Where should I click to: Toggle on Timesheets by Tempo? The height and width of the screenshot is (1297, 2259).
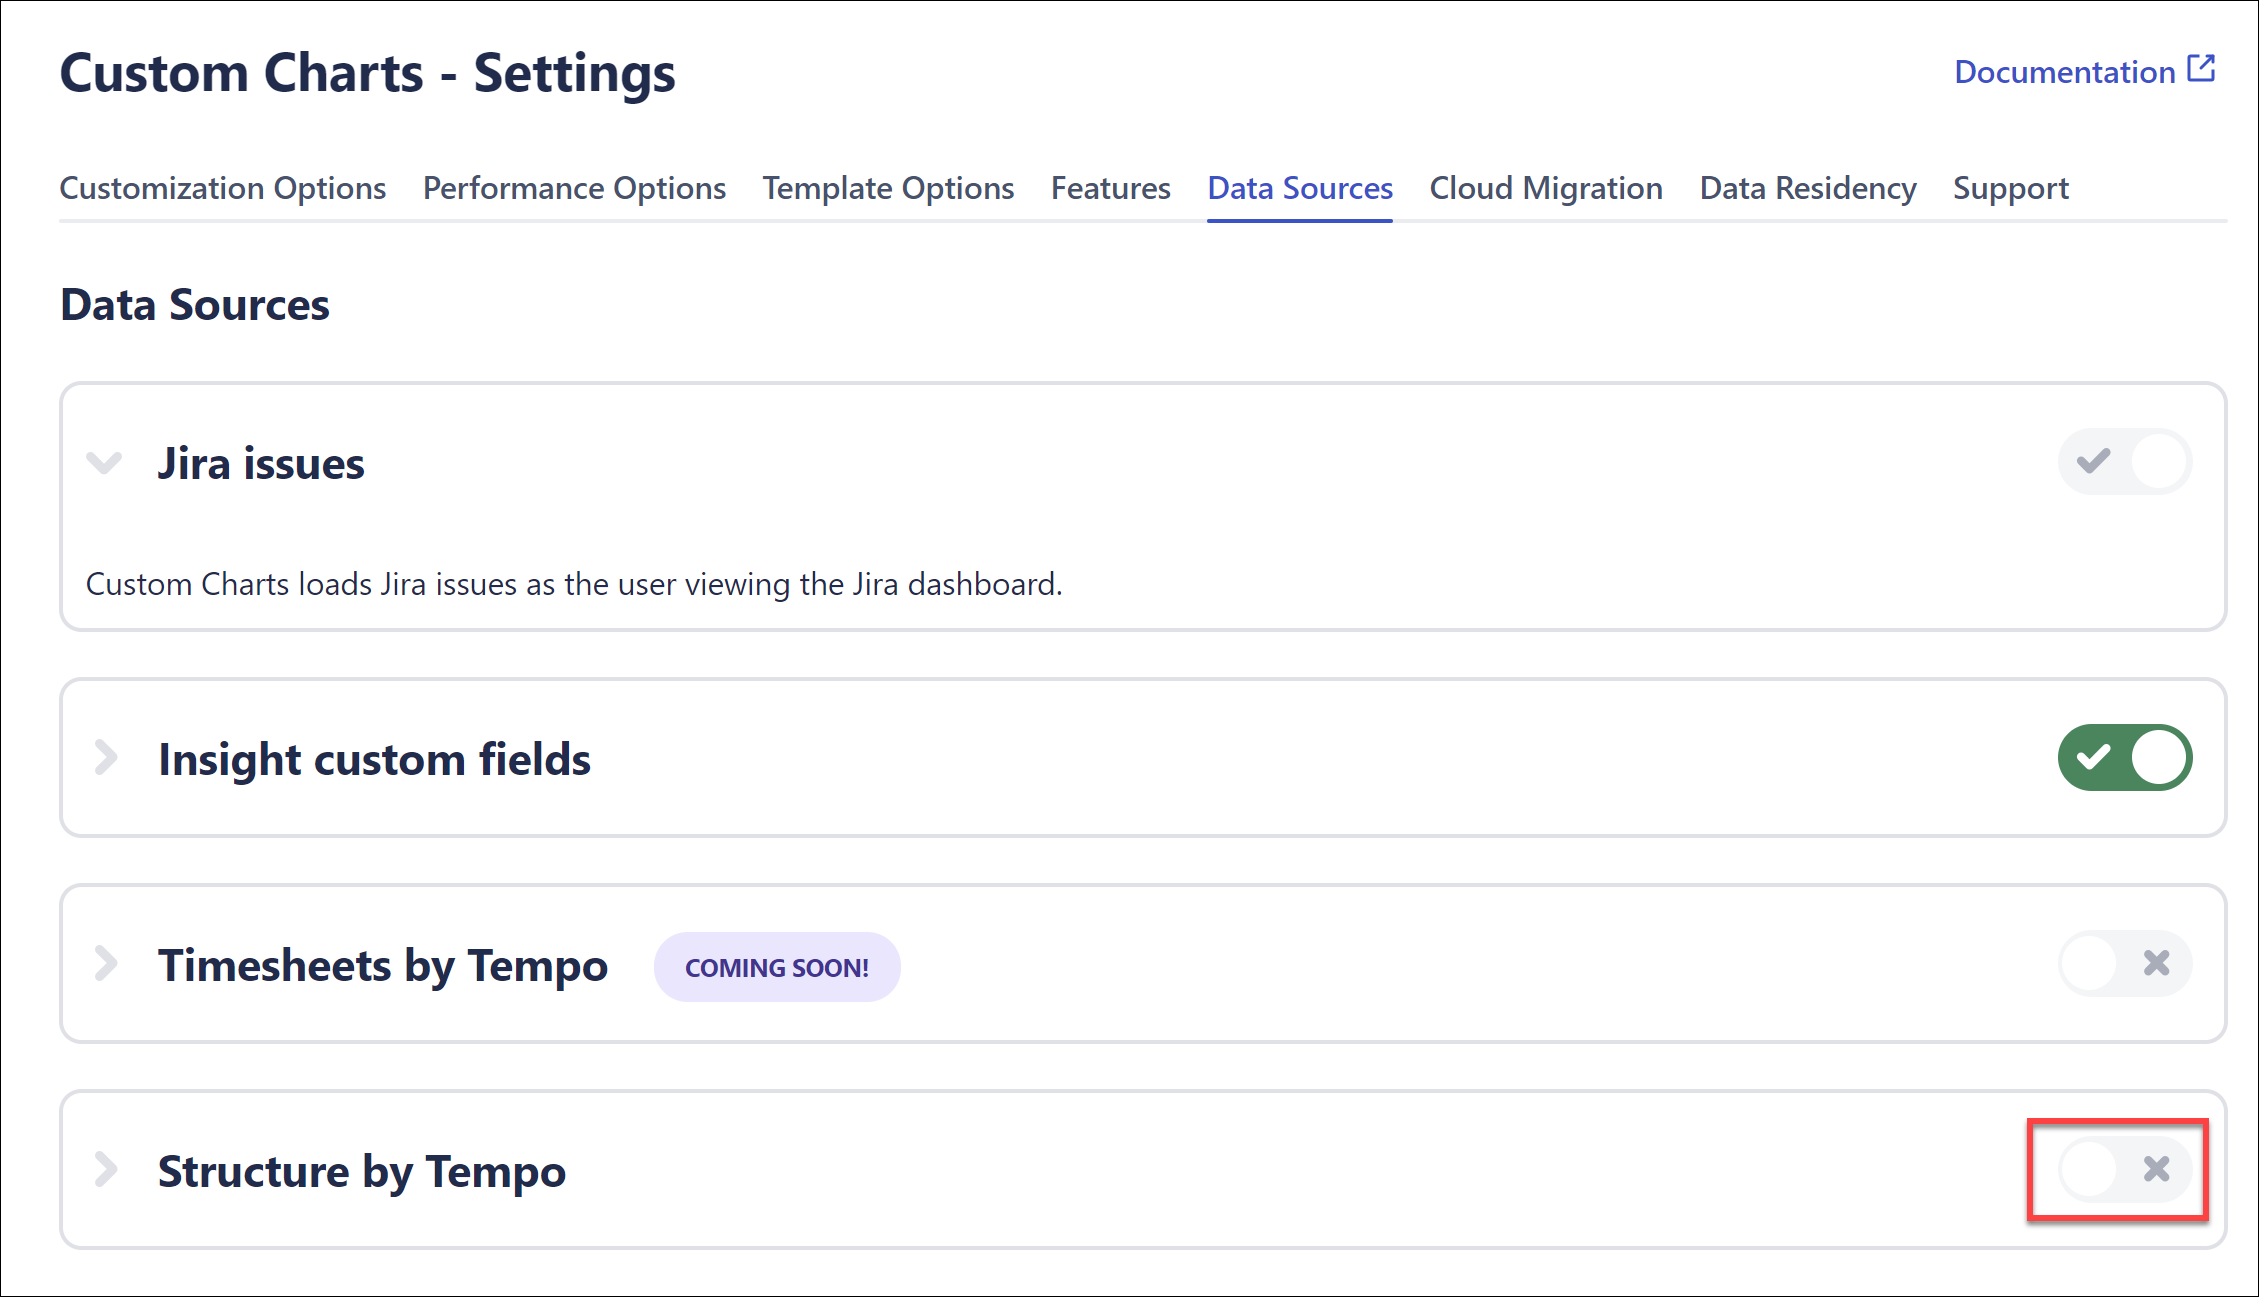[x=2125, y=963]
